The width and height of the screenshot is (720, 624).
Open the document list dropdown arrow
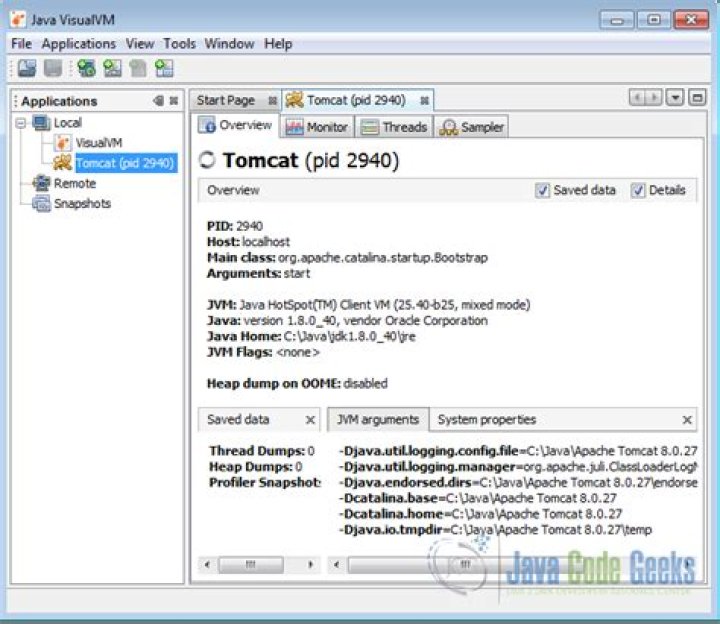pyautogui.click(x=675, y=97)
